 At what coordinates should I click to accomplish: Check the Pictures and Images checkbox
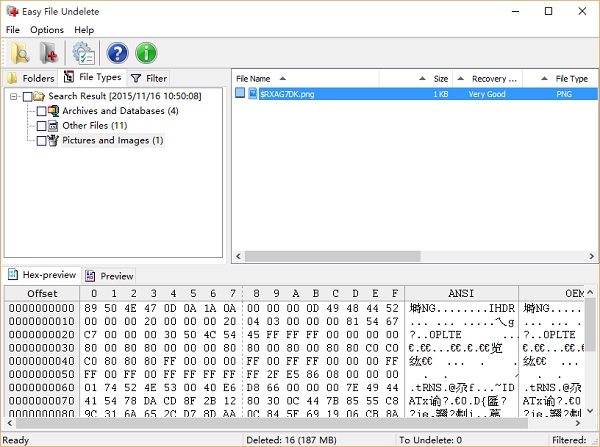point(41,141)
